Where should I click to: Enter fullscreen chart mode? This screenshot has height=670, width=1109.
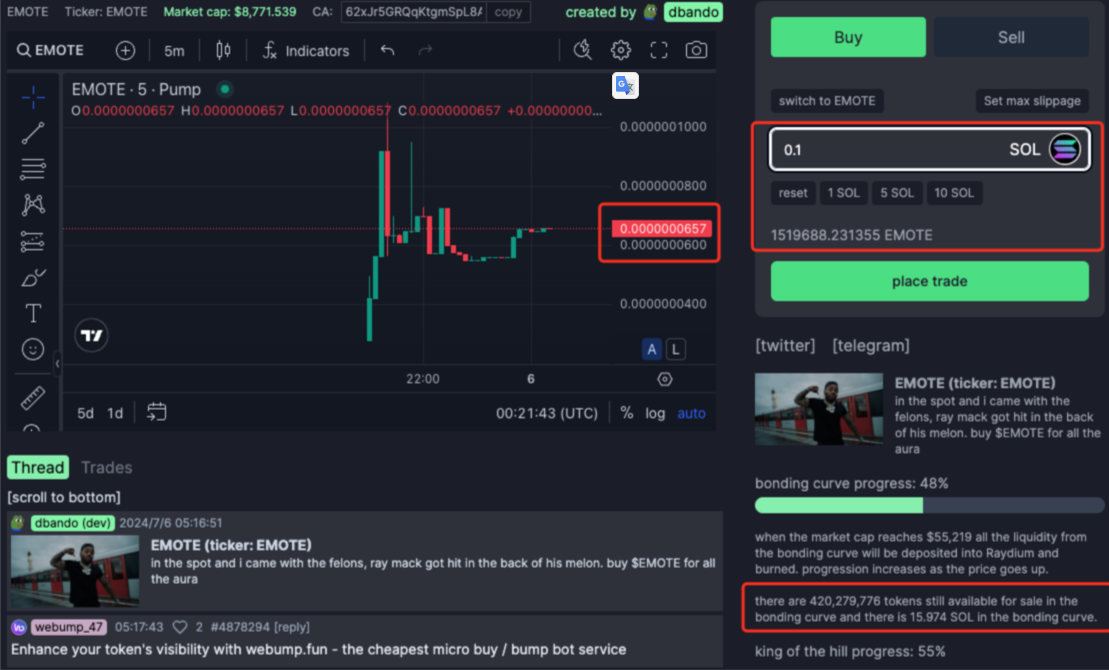coord(658,50)
